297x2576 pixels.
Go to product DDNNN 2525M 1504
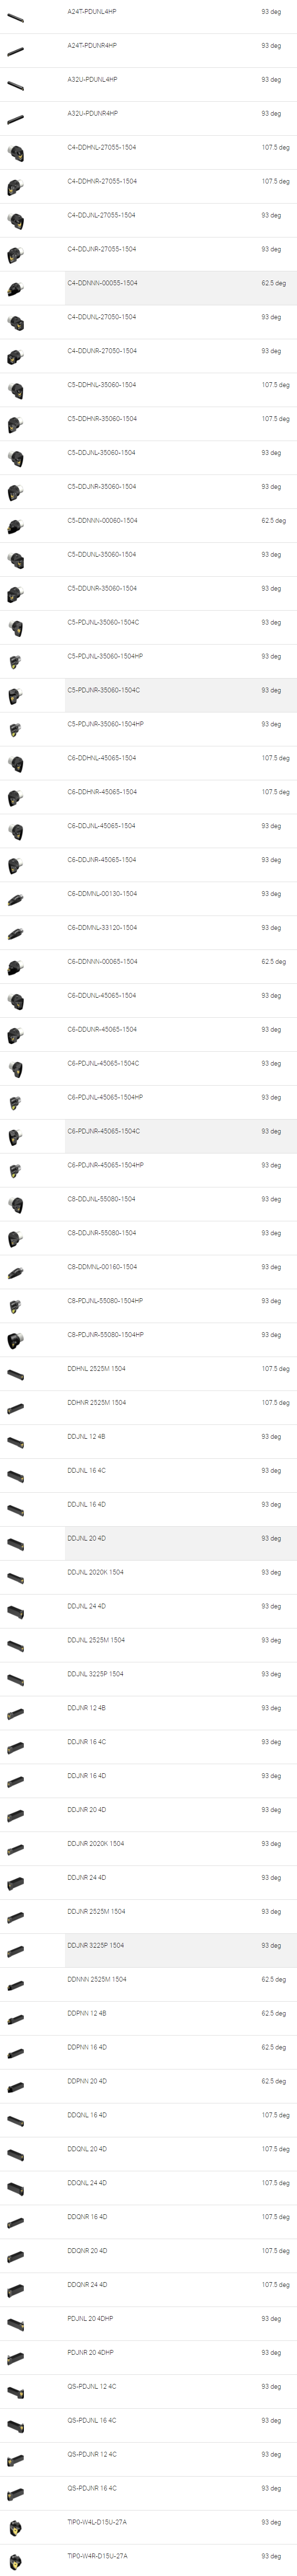[x=97, y=1979]
